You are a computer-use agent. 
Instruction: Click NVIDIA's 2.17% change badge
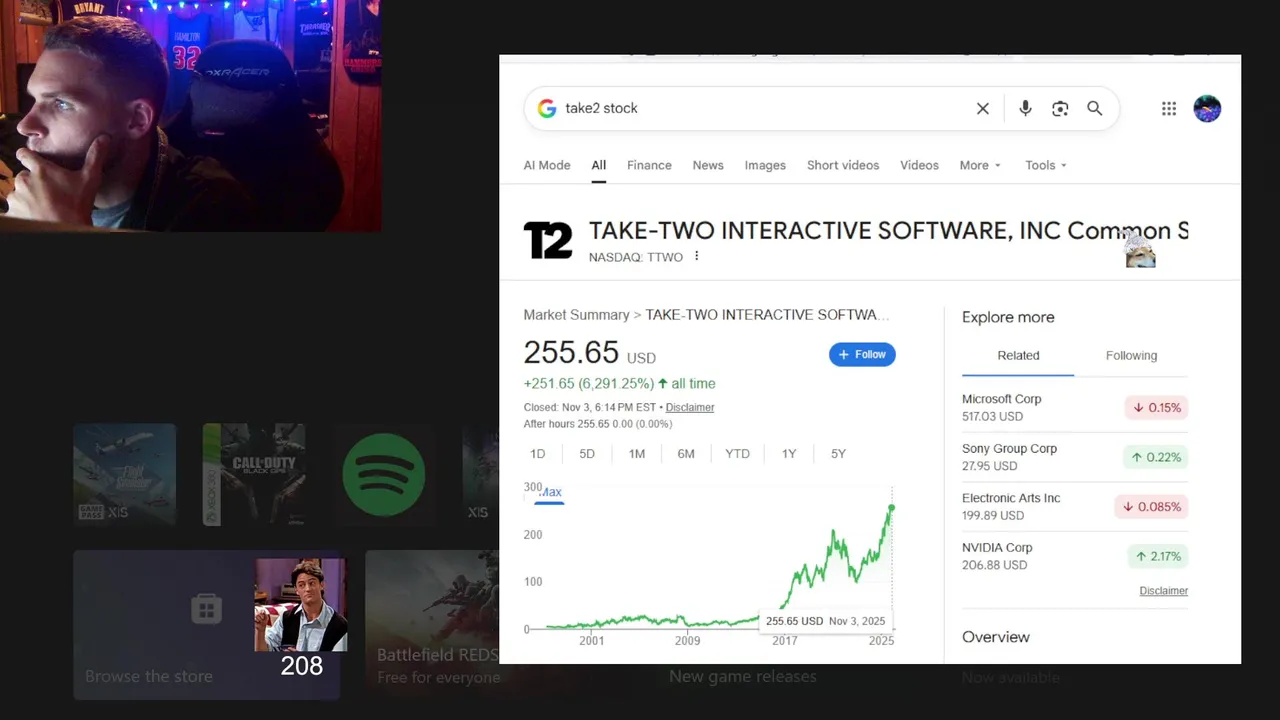pos(1156,556)
